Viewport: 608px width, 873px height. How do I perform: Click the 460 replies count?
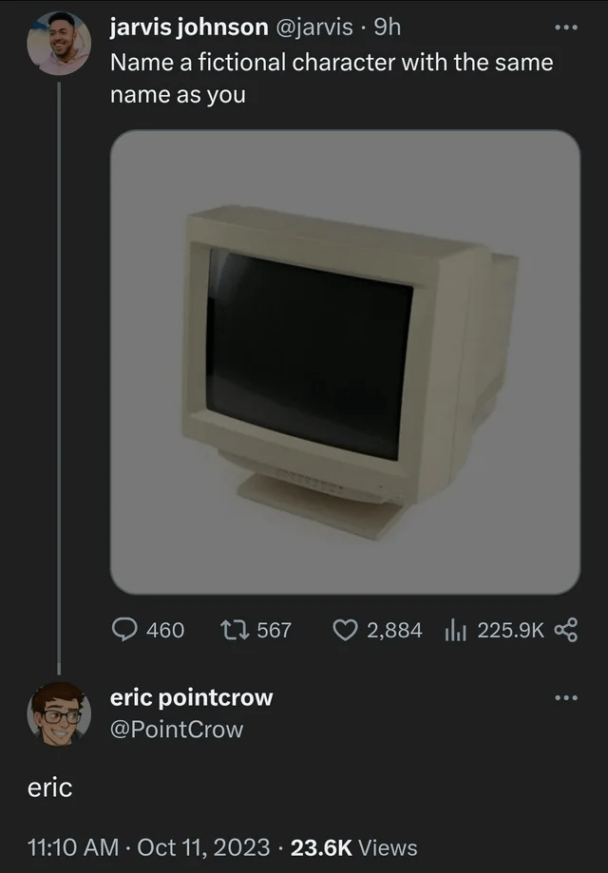click(165, 629)
